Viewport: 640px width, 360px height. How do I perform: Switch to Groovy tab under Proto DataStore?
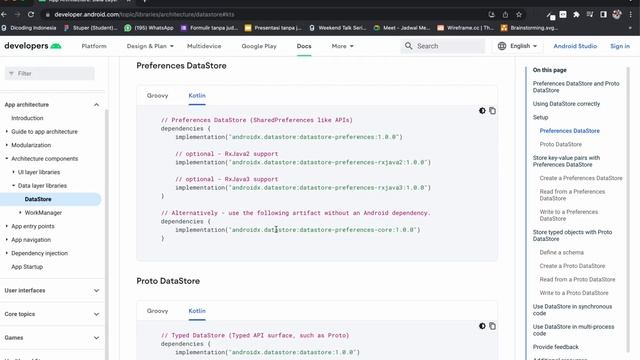(x=157, y=311)
